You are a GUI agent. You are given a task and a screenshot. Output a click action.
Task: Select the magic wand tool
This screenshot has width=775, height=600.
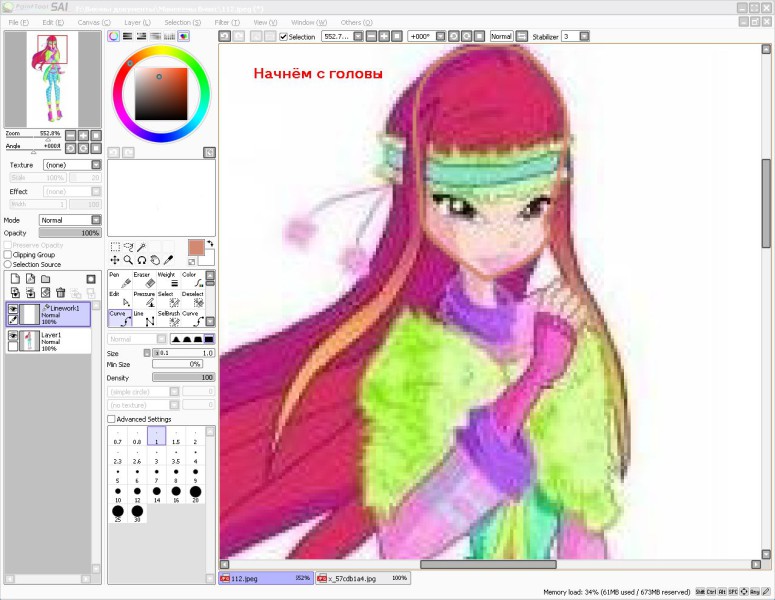pyautogui.click(x=141, y=247)
